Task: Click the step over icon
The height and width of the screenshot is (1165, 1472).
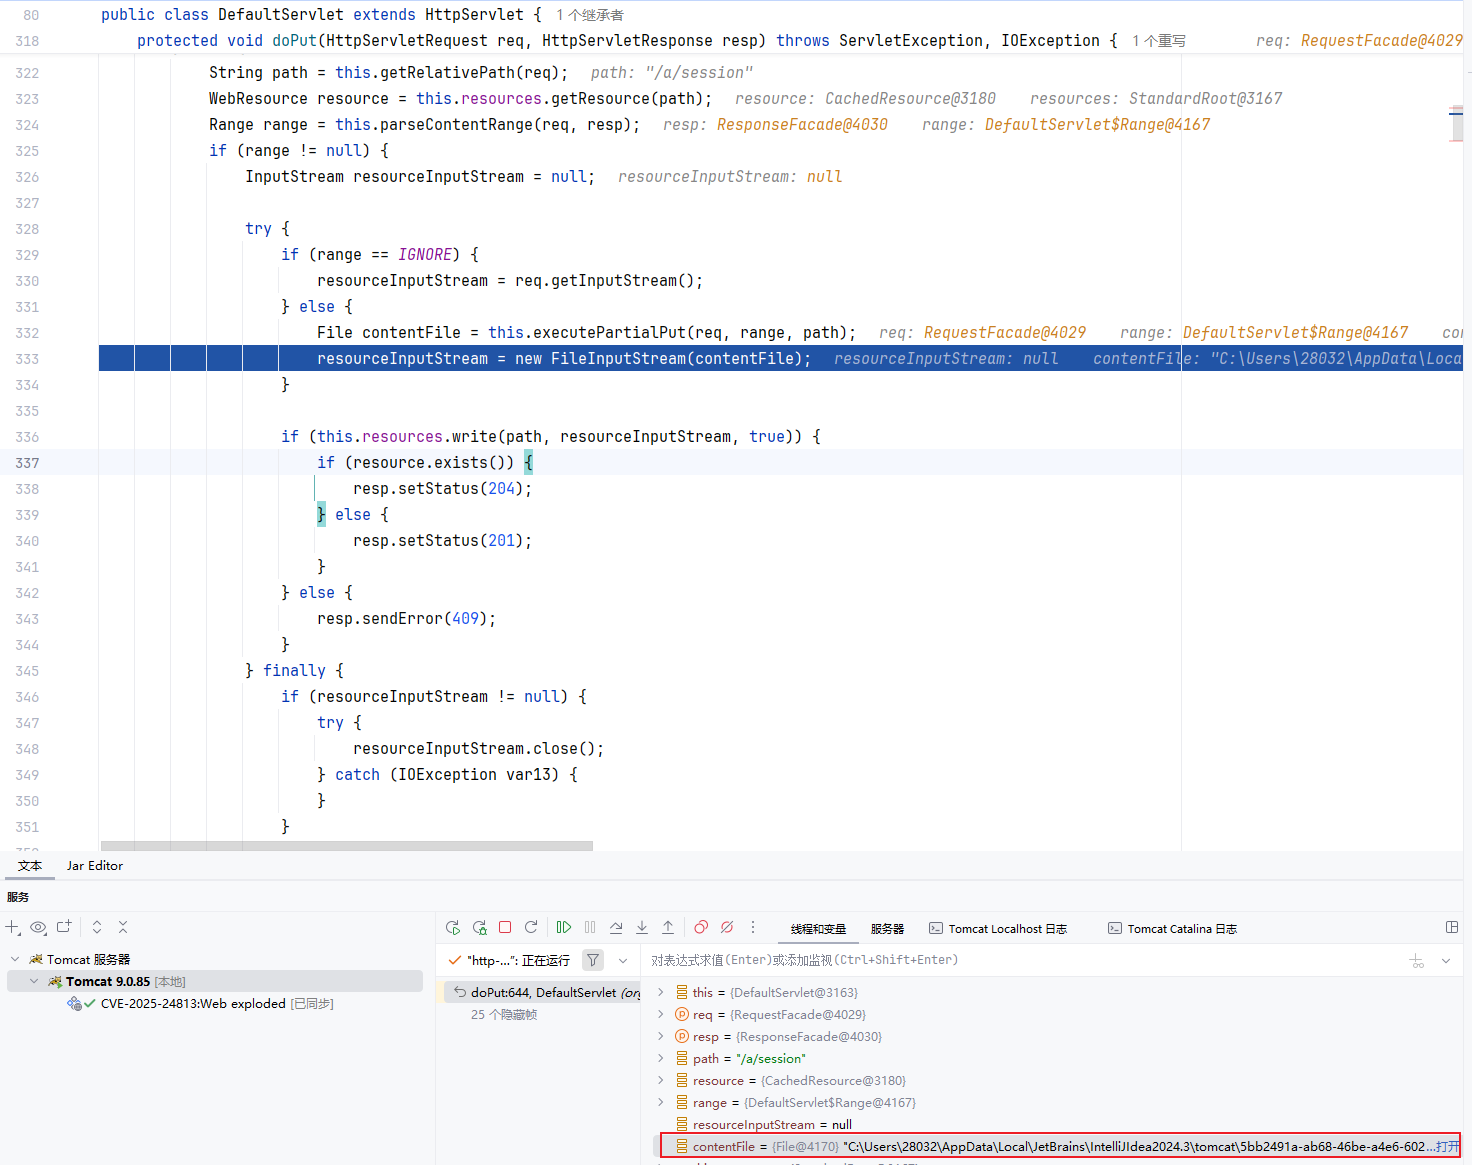Action: coord(616,927)
